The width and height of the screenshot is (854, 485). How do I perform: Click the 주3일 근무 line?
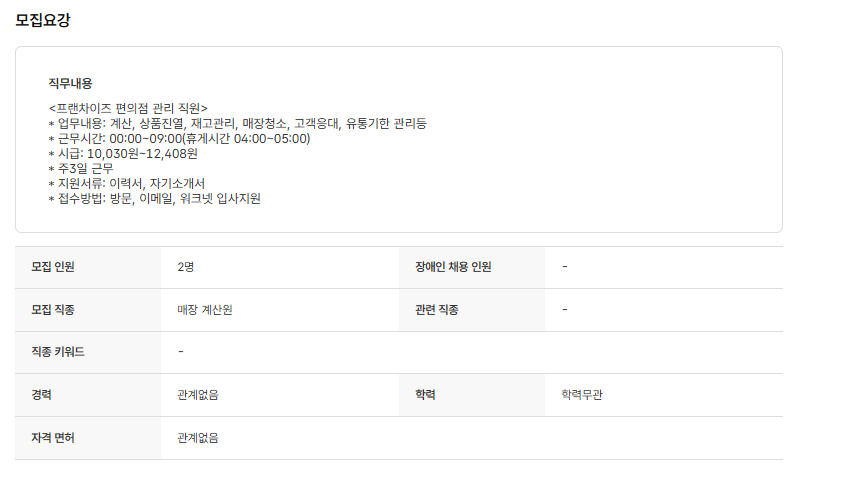[81, 168]
